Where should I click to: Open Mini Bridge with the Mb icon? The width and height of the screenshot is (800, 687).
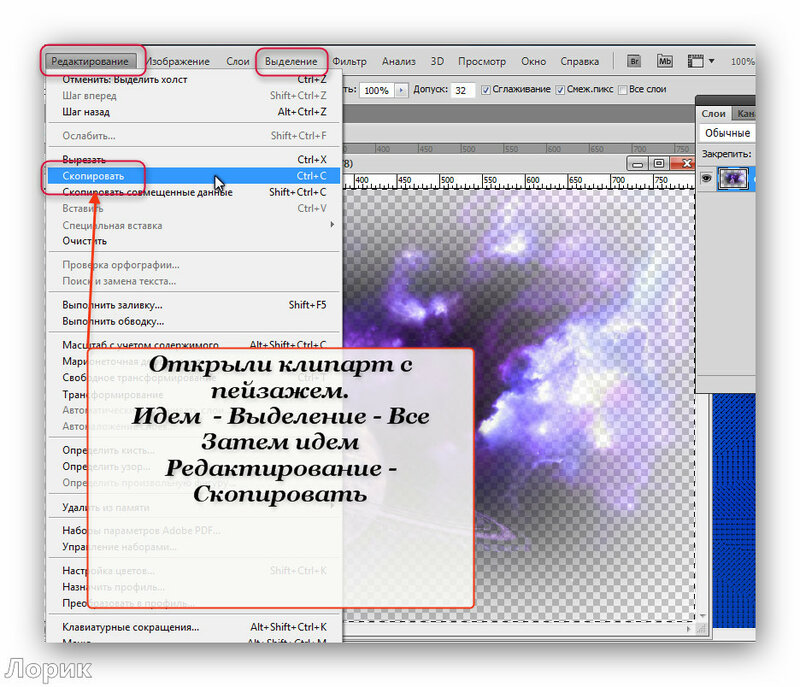(664, 61)
